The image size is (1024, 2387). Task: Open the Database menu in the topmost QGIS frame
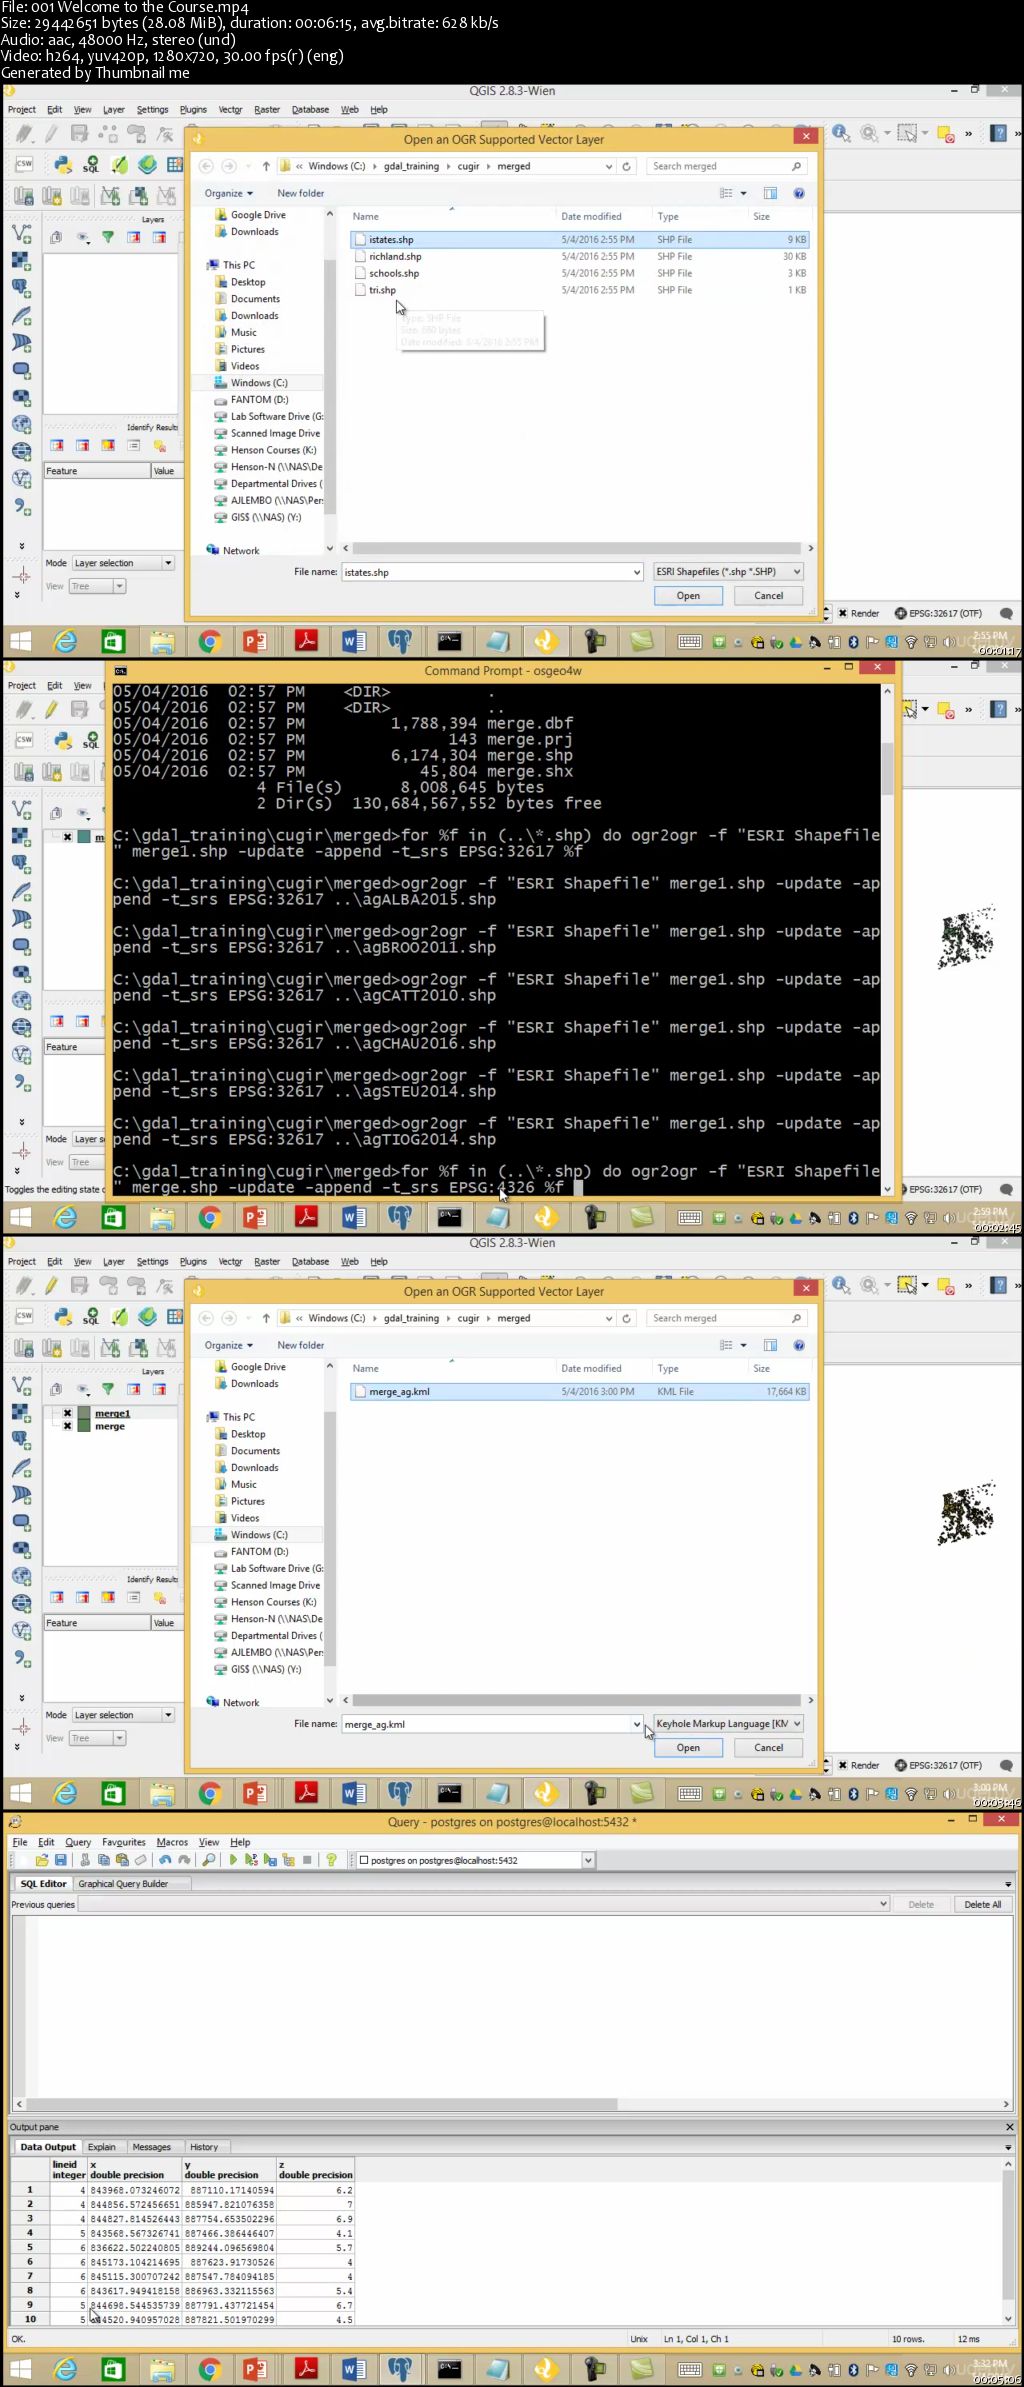point(310,110)
